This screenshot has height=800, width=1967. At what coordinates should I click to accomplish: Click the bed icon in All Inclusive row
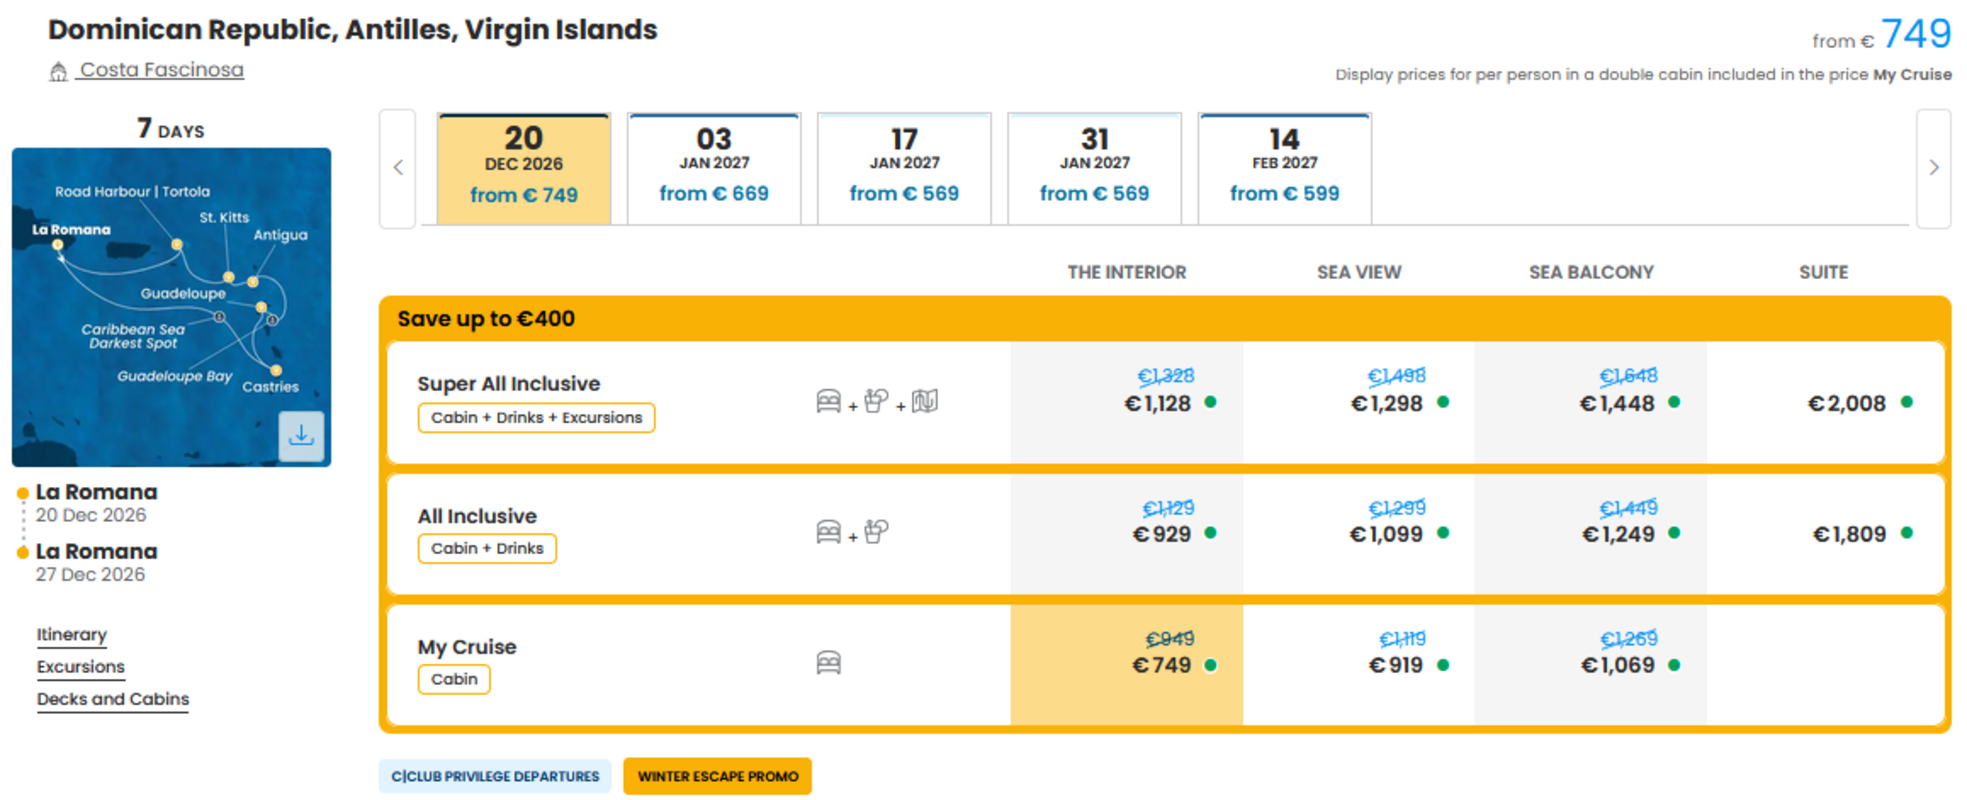[828, 531]
